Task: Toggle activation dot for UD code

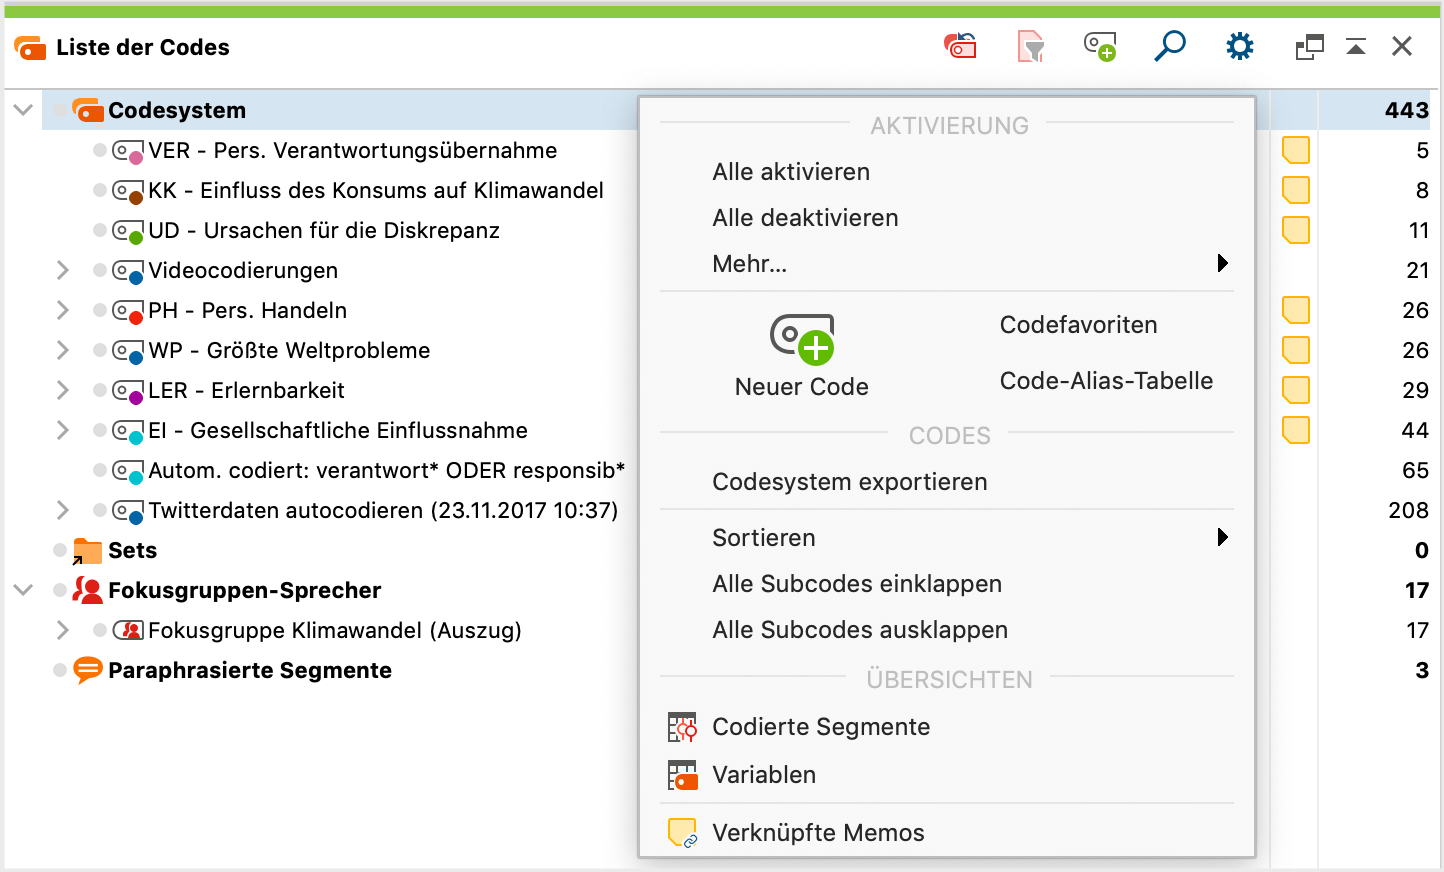Action: [x=99, y=230]
